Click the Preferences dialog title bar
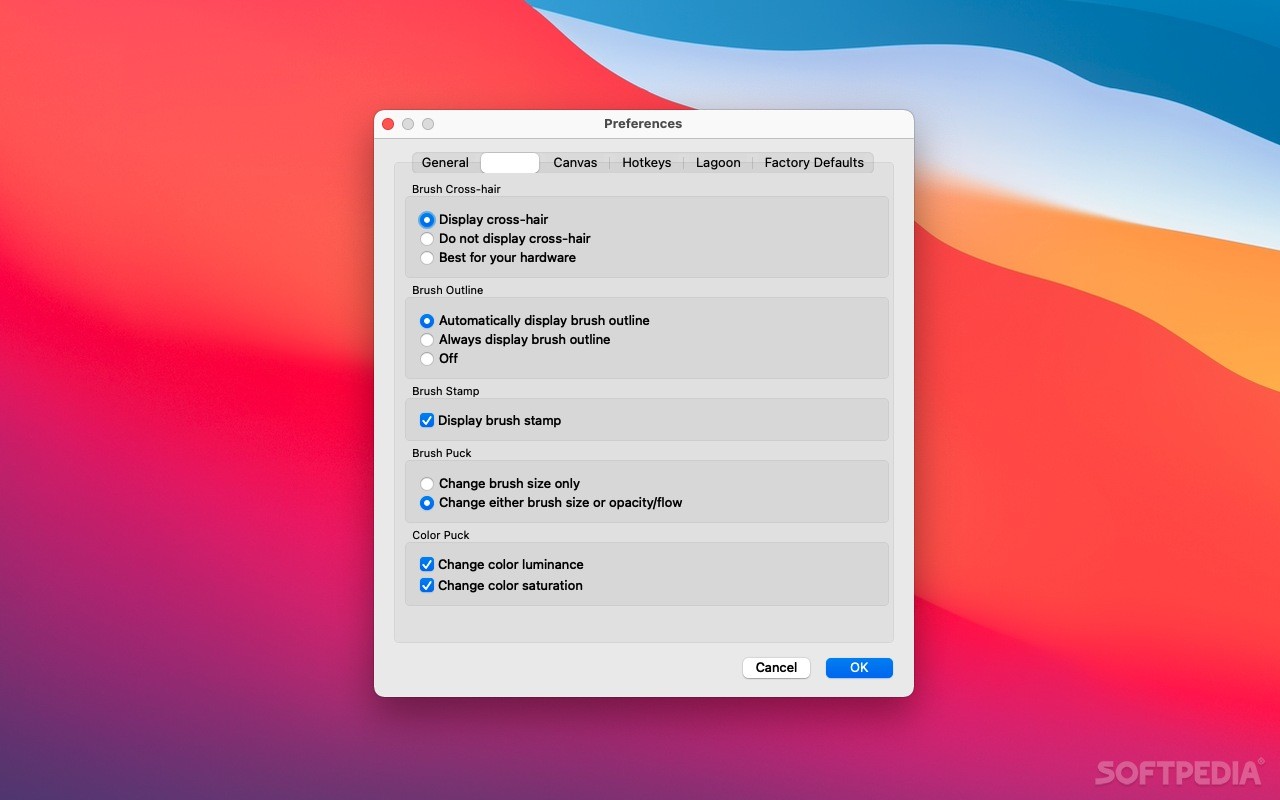 point(642,123)
